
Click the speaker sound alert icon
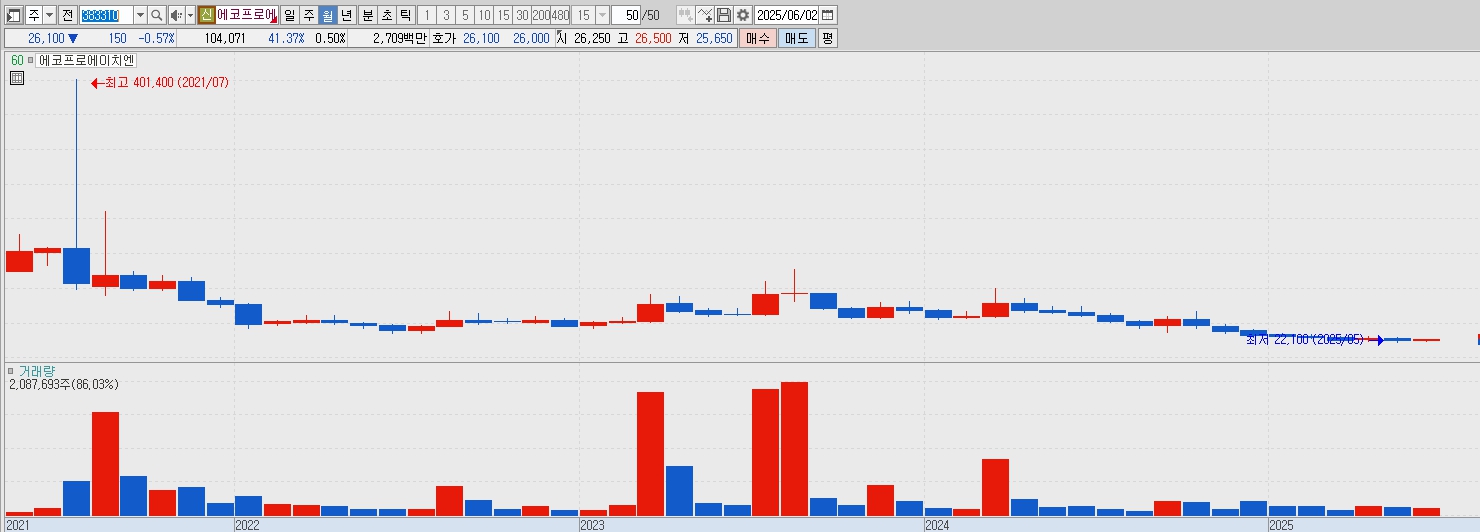[x=176, y=15]
